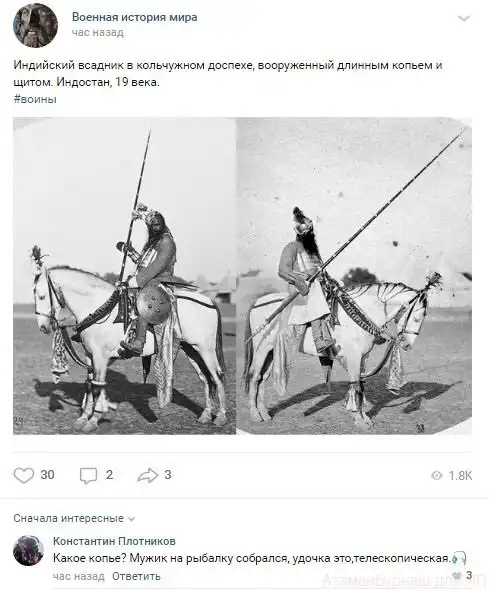Image resolution: width=495 pixels, height=591 pixels.
Task: Open the Военная история мира group avatar
Action: point(35,25)
